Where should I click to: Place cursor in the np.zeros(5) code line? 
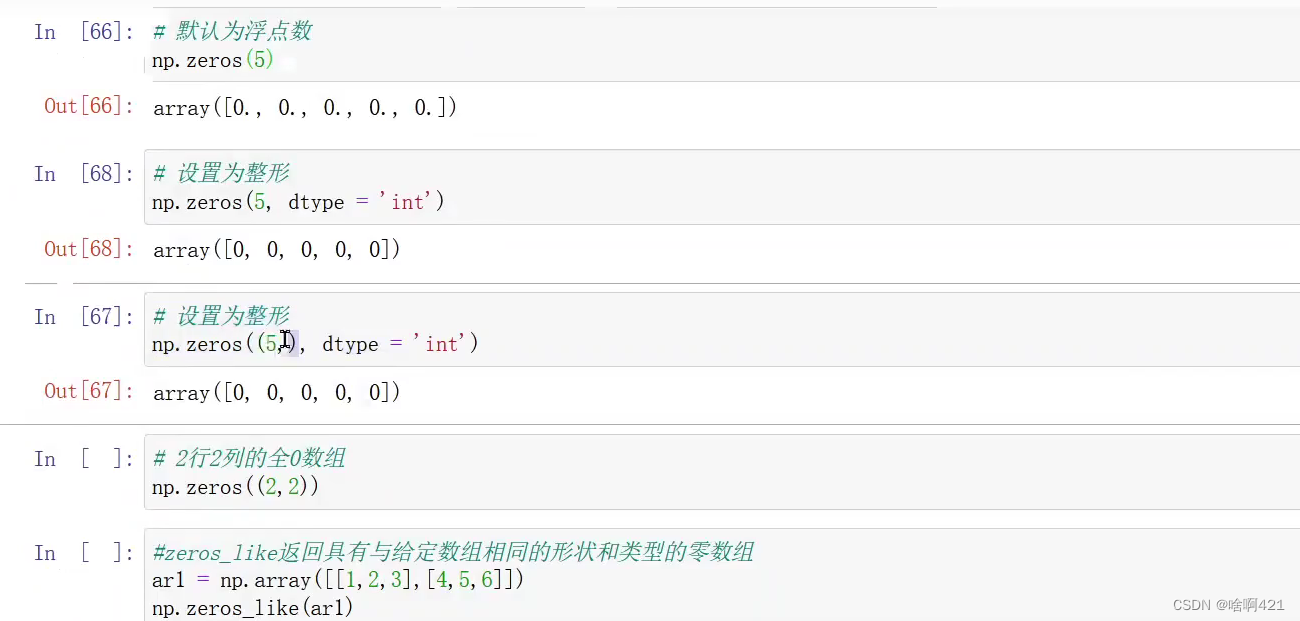pyautogui.click(x=213, y=60)
